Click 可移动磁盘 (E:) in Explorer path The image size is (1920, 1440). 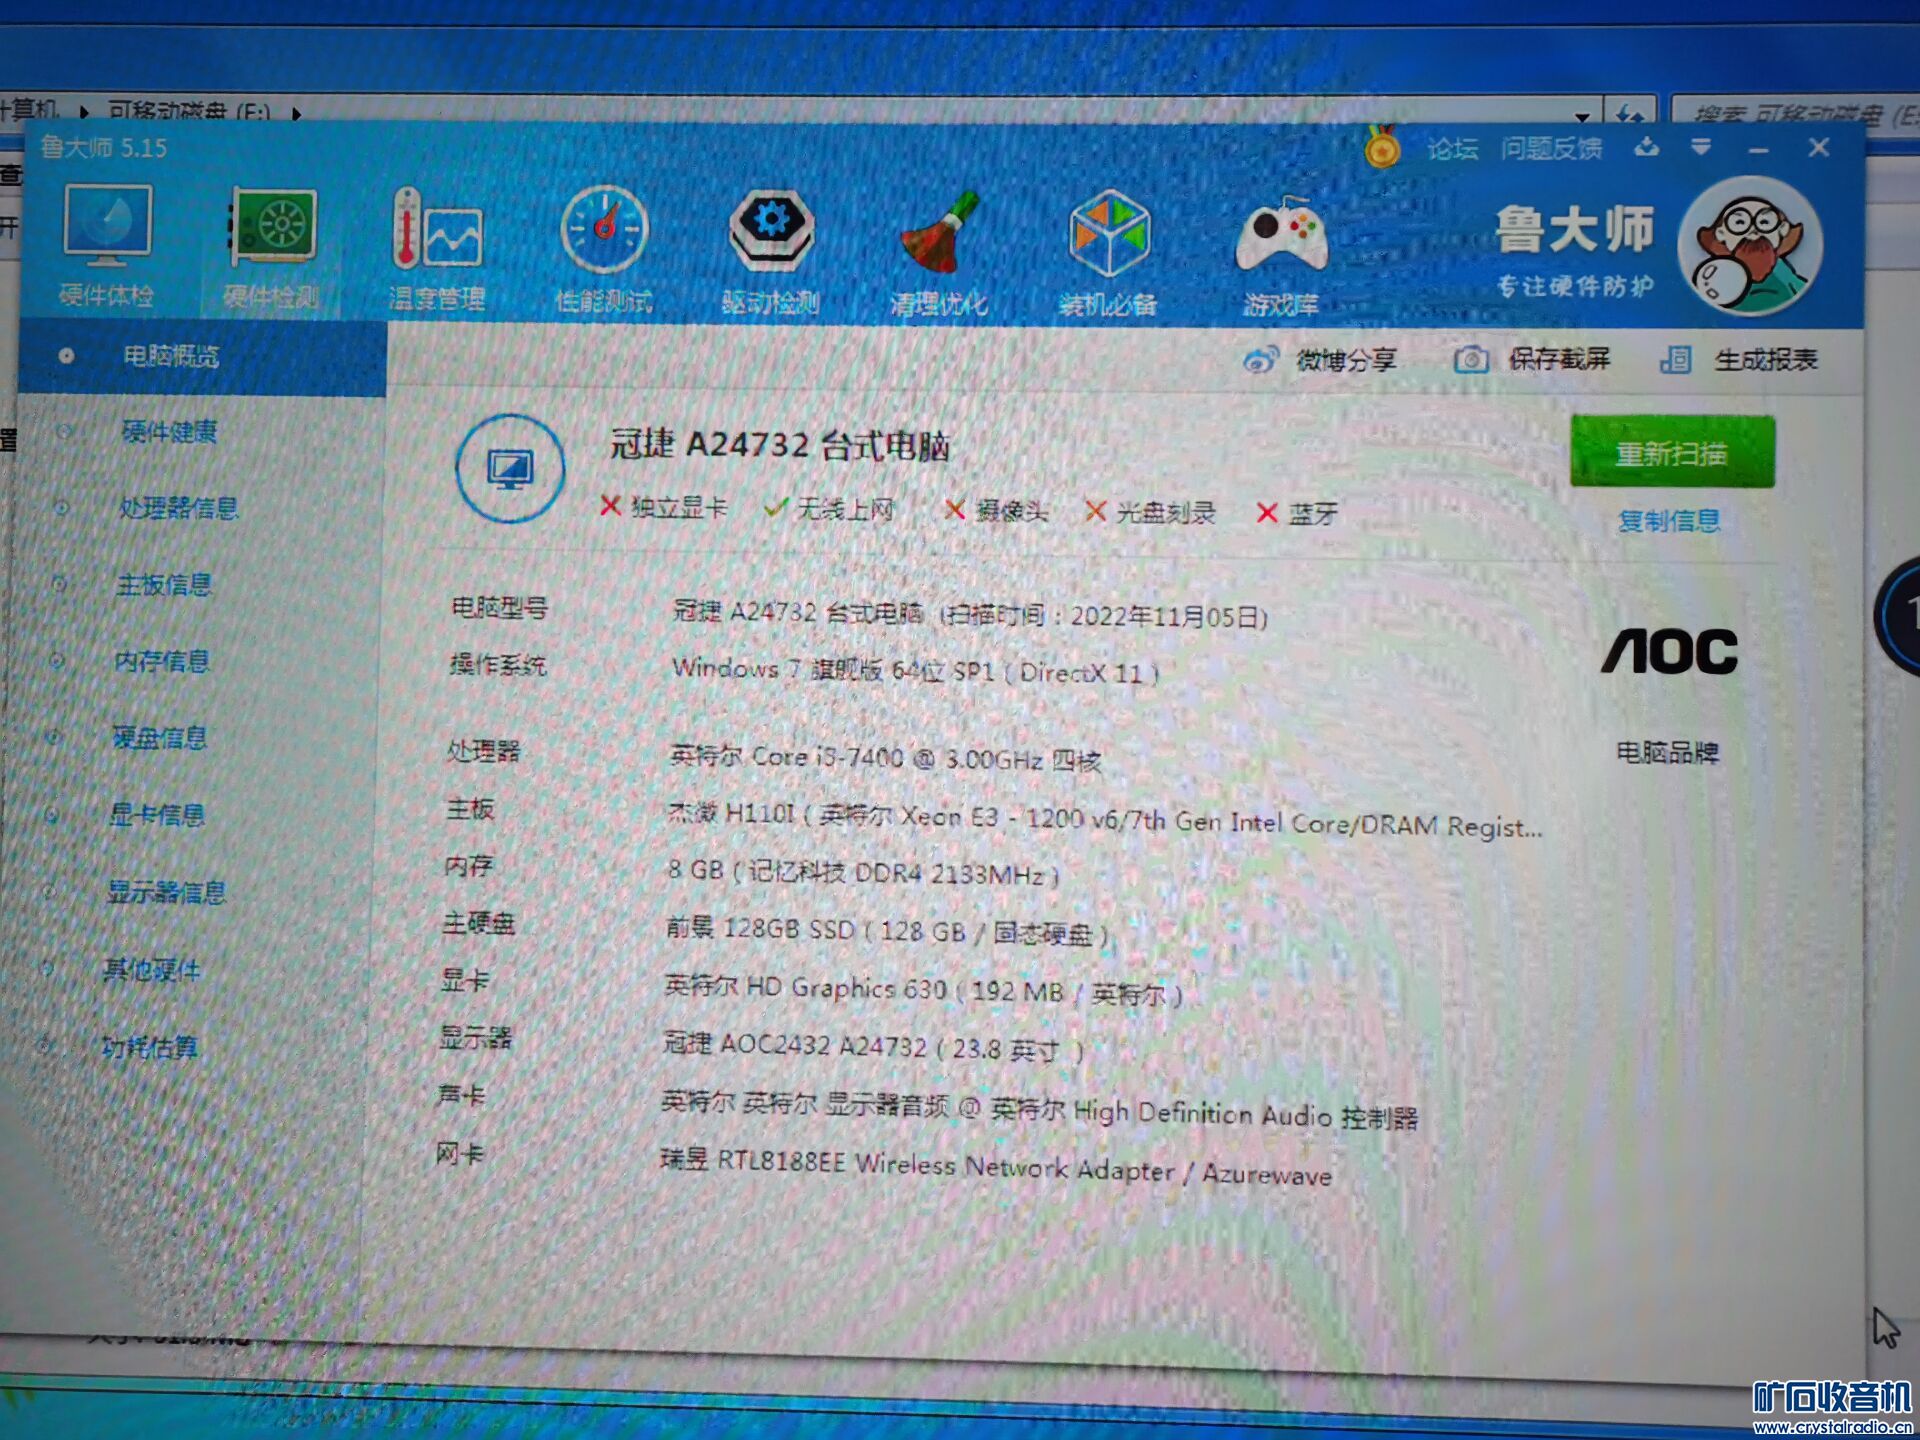(x=189, y=111)
